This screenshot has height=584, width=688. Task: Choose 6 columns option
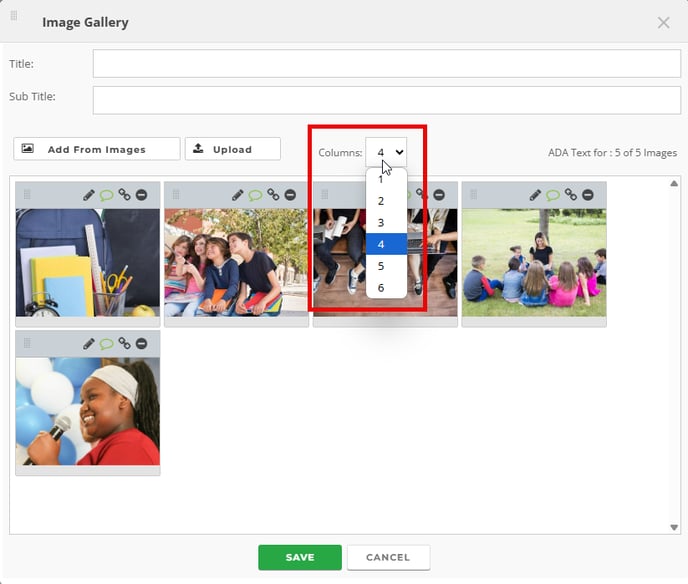386,287
